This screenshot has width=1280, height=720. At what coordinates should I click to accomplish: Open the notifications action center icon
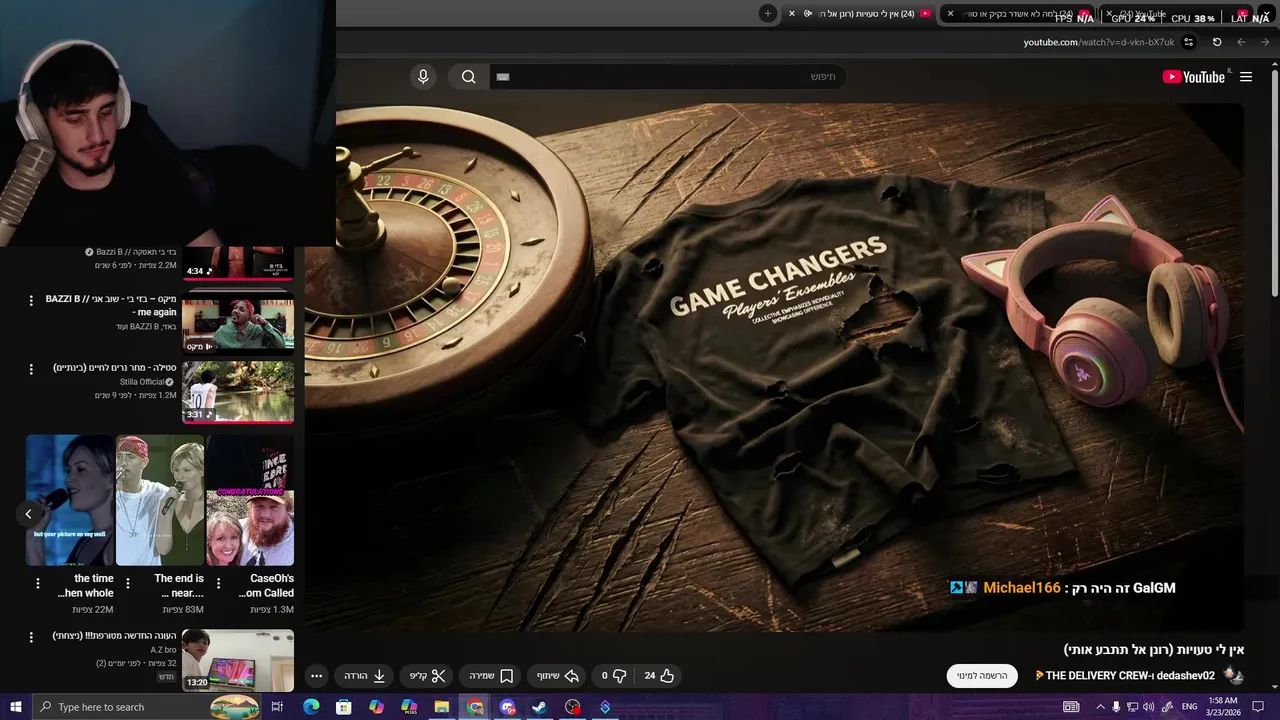(1258, 707)
